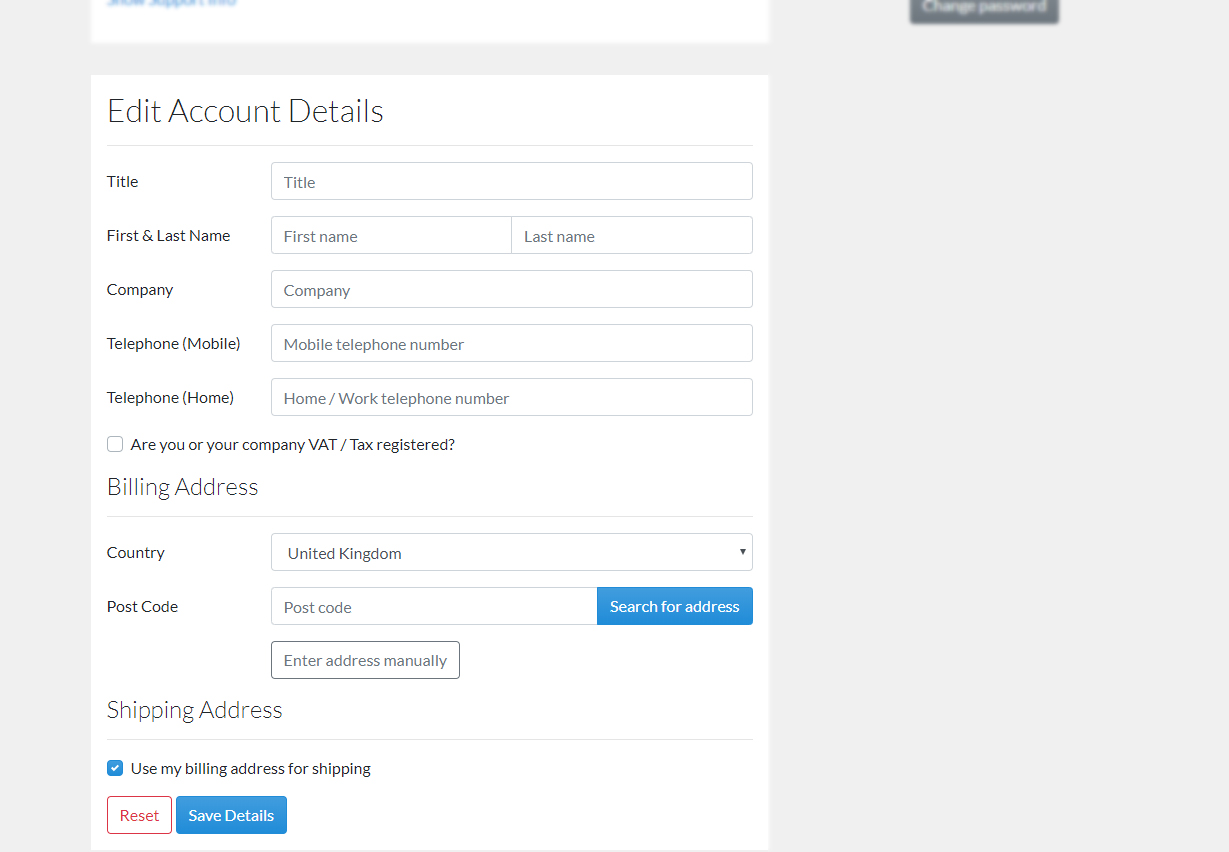
Task: Save the form with Save Details
Action: pyautogui.click(x=231, y=816)
